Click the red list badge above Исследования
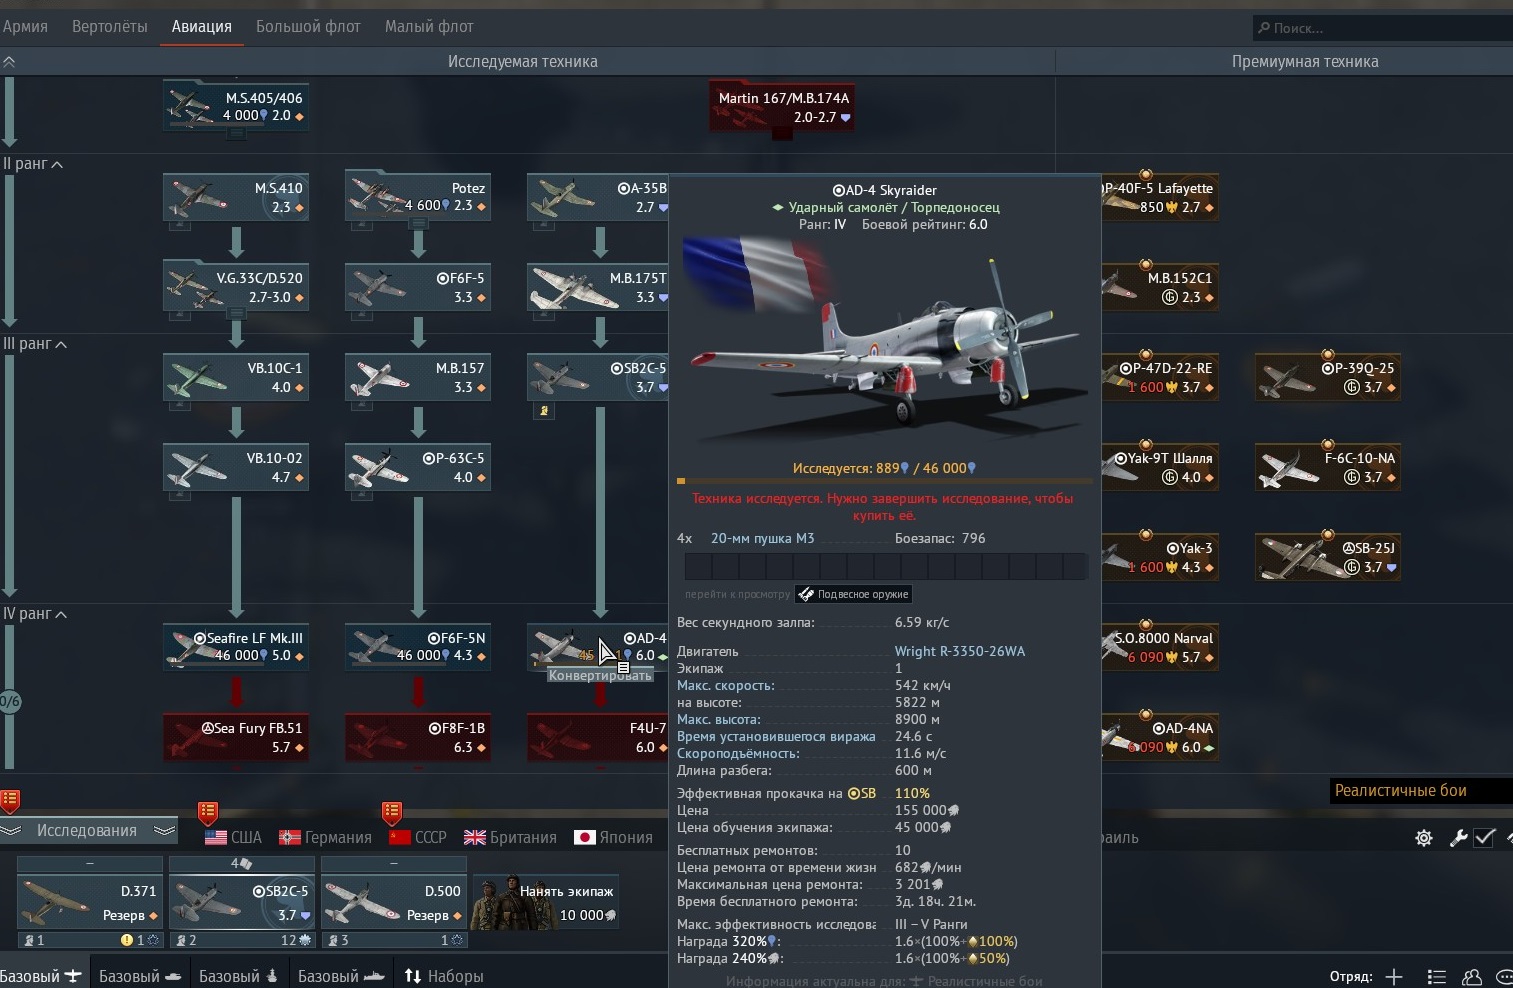The image size is (1513, 988). click(x=10, y=800)
